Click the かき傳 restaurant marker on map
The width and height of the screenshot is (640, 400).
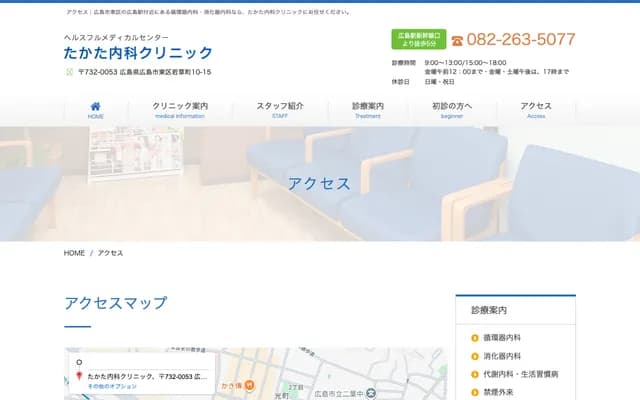[x=249, y=384]
